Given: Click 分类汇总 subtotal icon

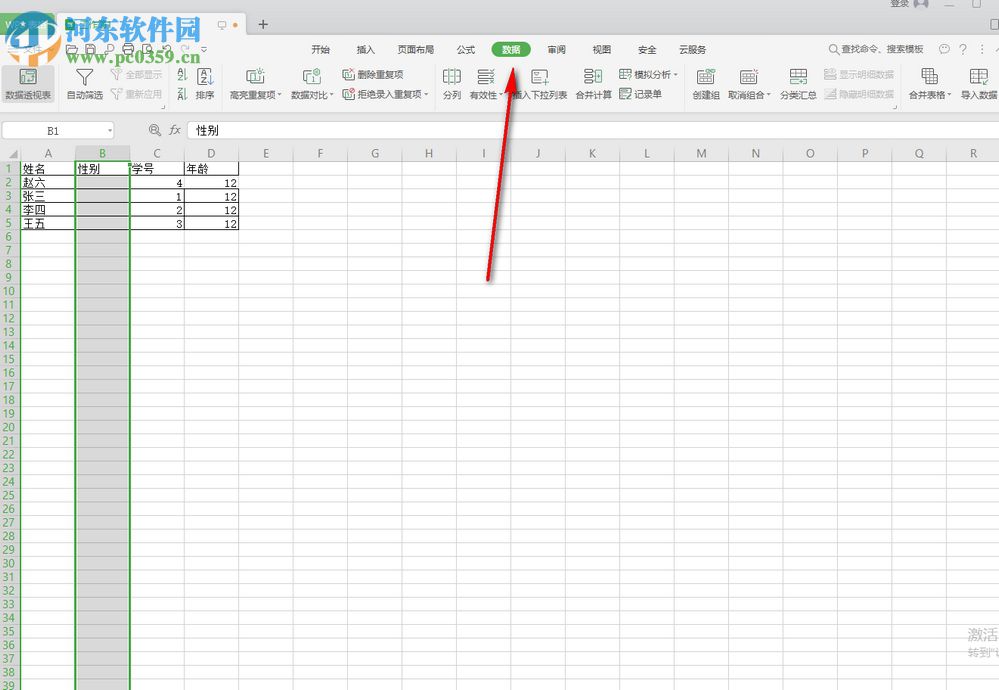Looking at the screenshot, I should pos(798,83).
